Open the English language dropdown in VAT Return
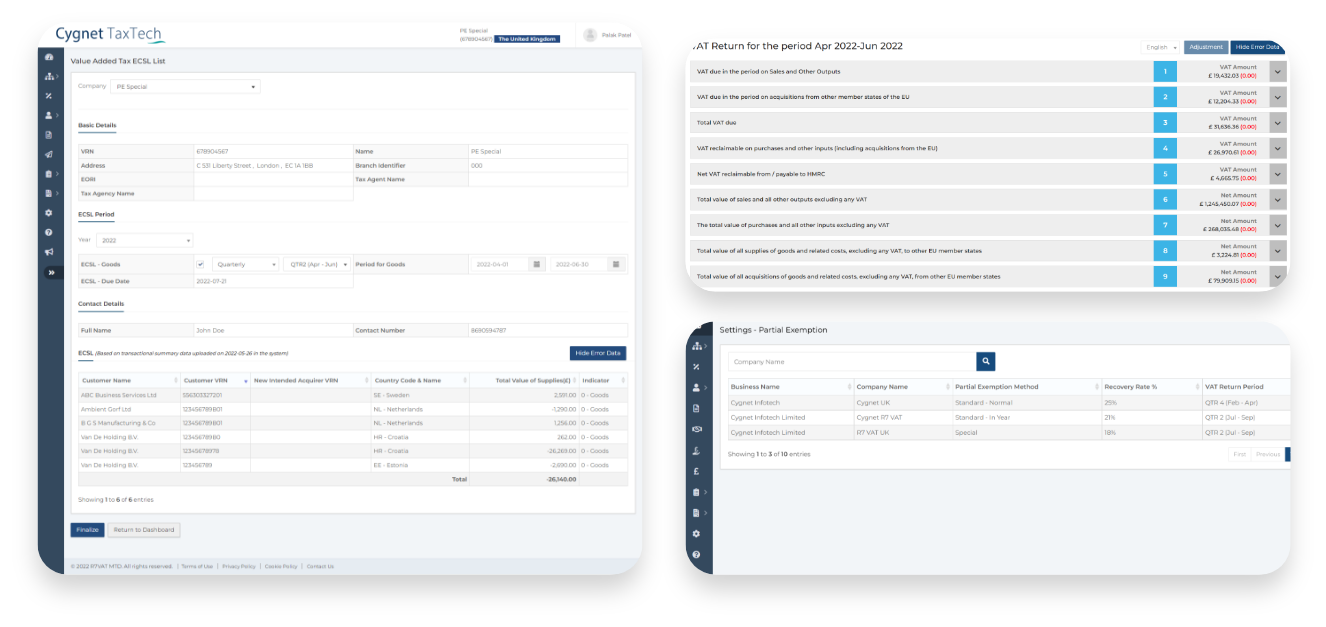Image resolution: width=1326 pixels, height=627 pixels. [x=1161, y=47]
